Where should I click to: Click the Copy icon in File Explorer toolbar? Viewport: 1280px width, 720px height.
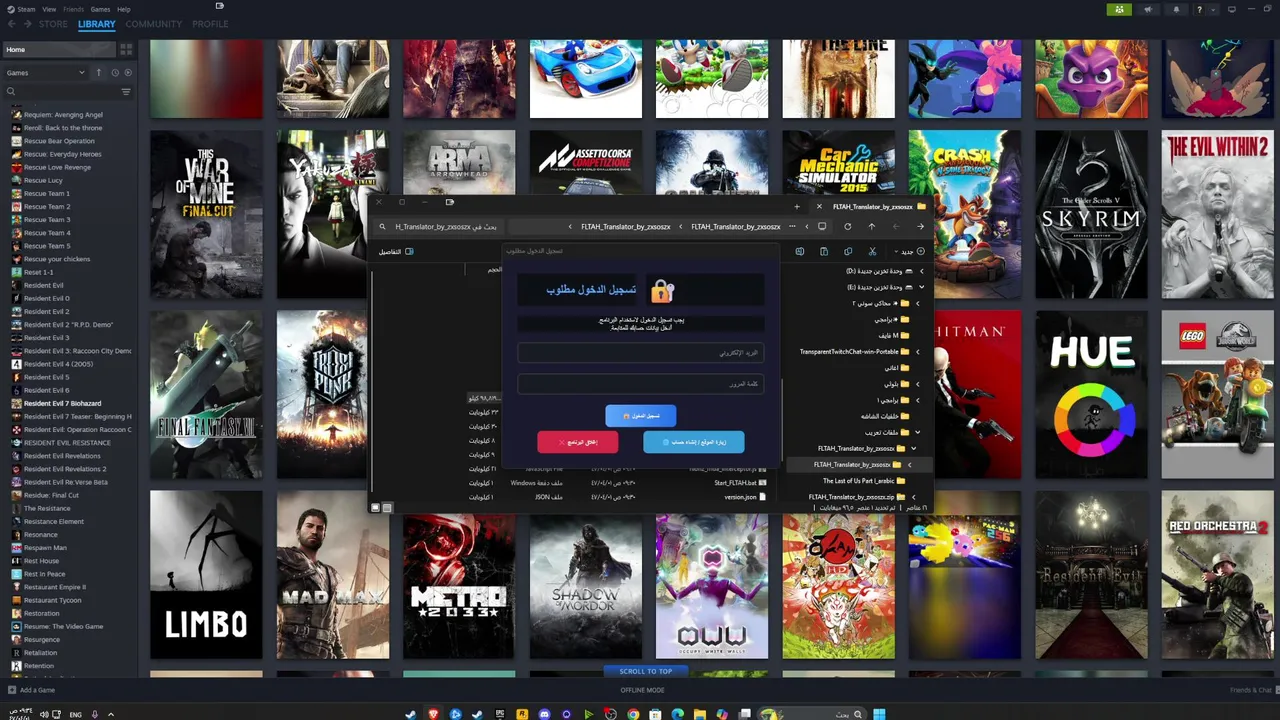pos(848,251)
